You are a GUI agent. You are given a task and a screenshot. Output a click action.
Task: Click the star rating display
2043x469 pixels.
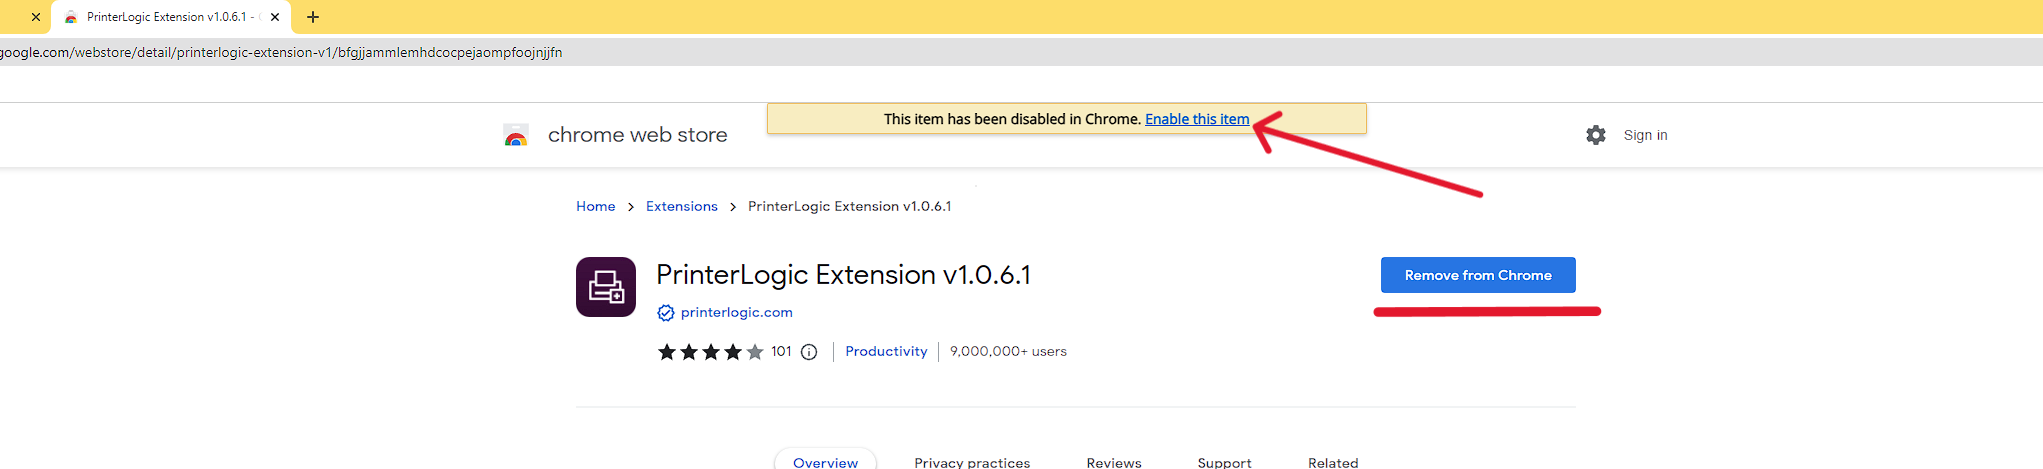coord(710,352)
